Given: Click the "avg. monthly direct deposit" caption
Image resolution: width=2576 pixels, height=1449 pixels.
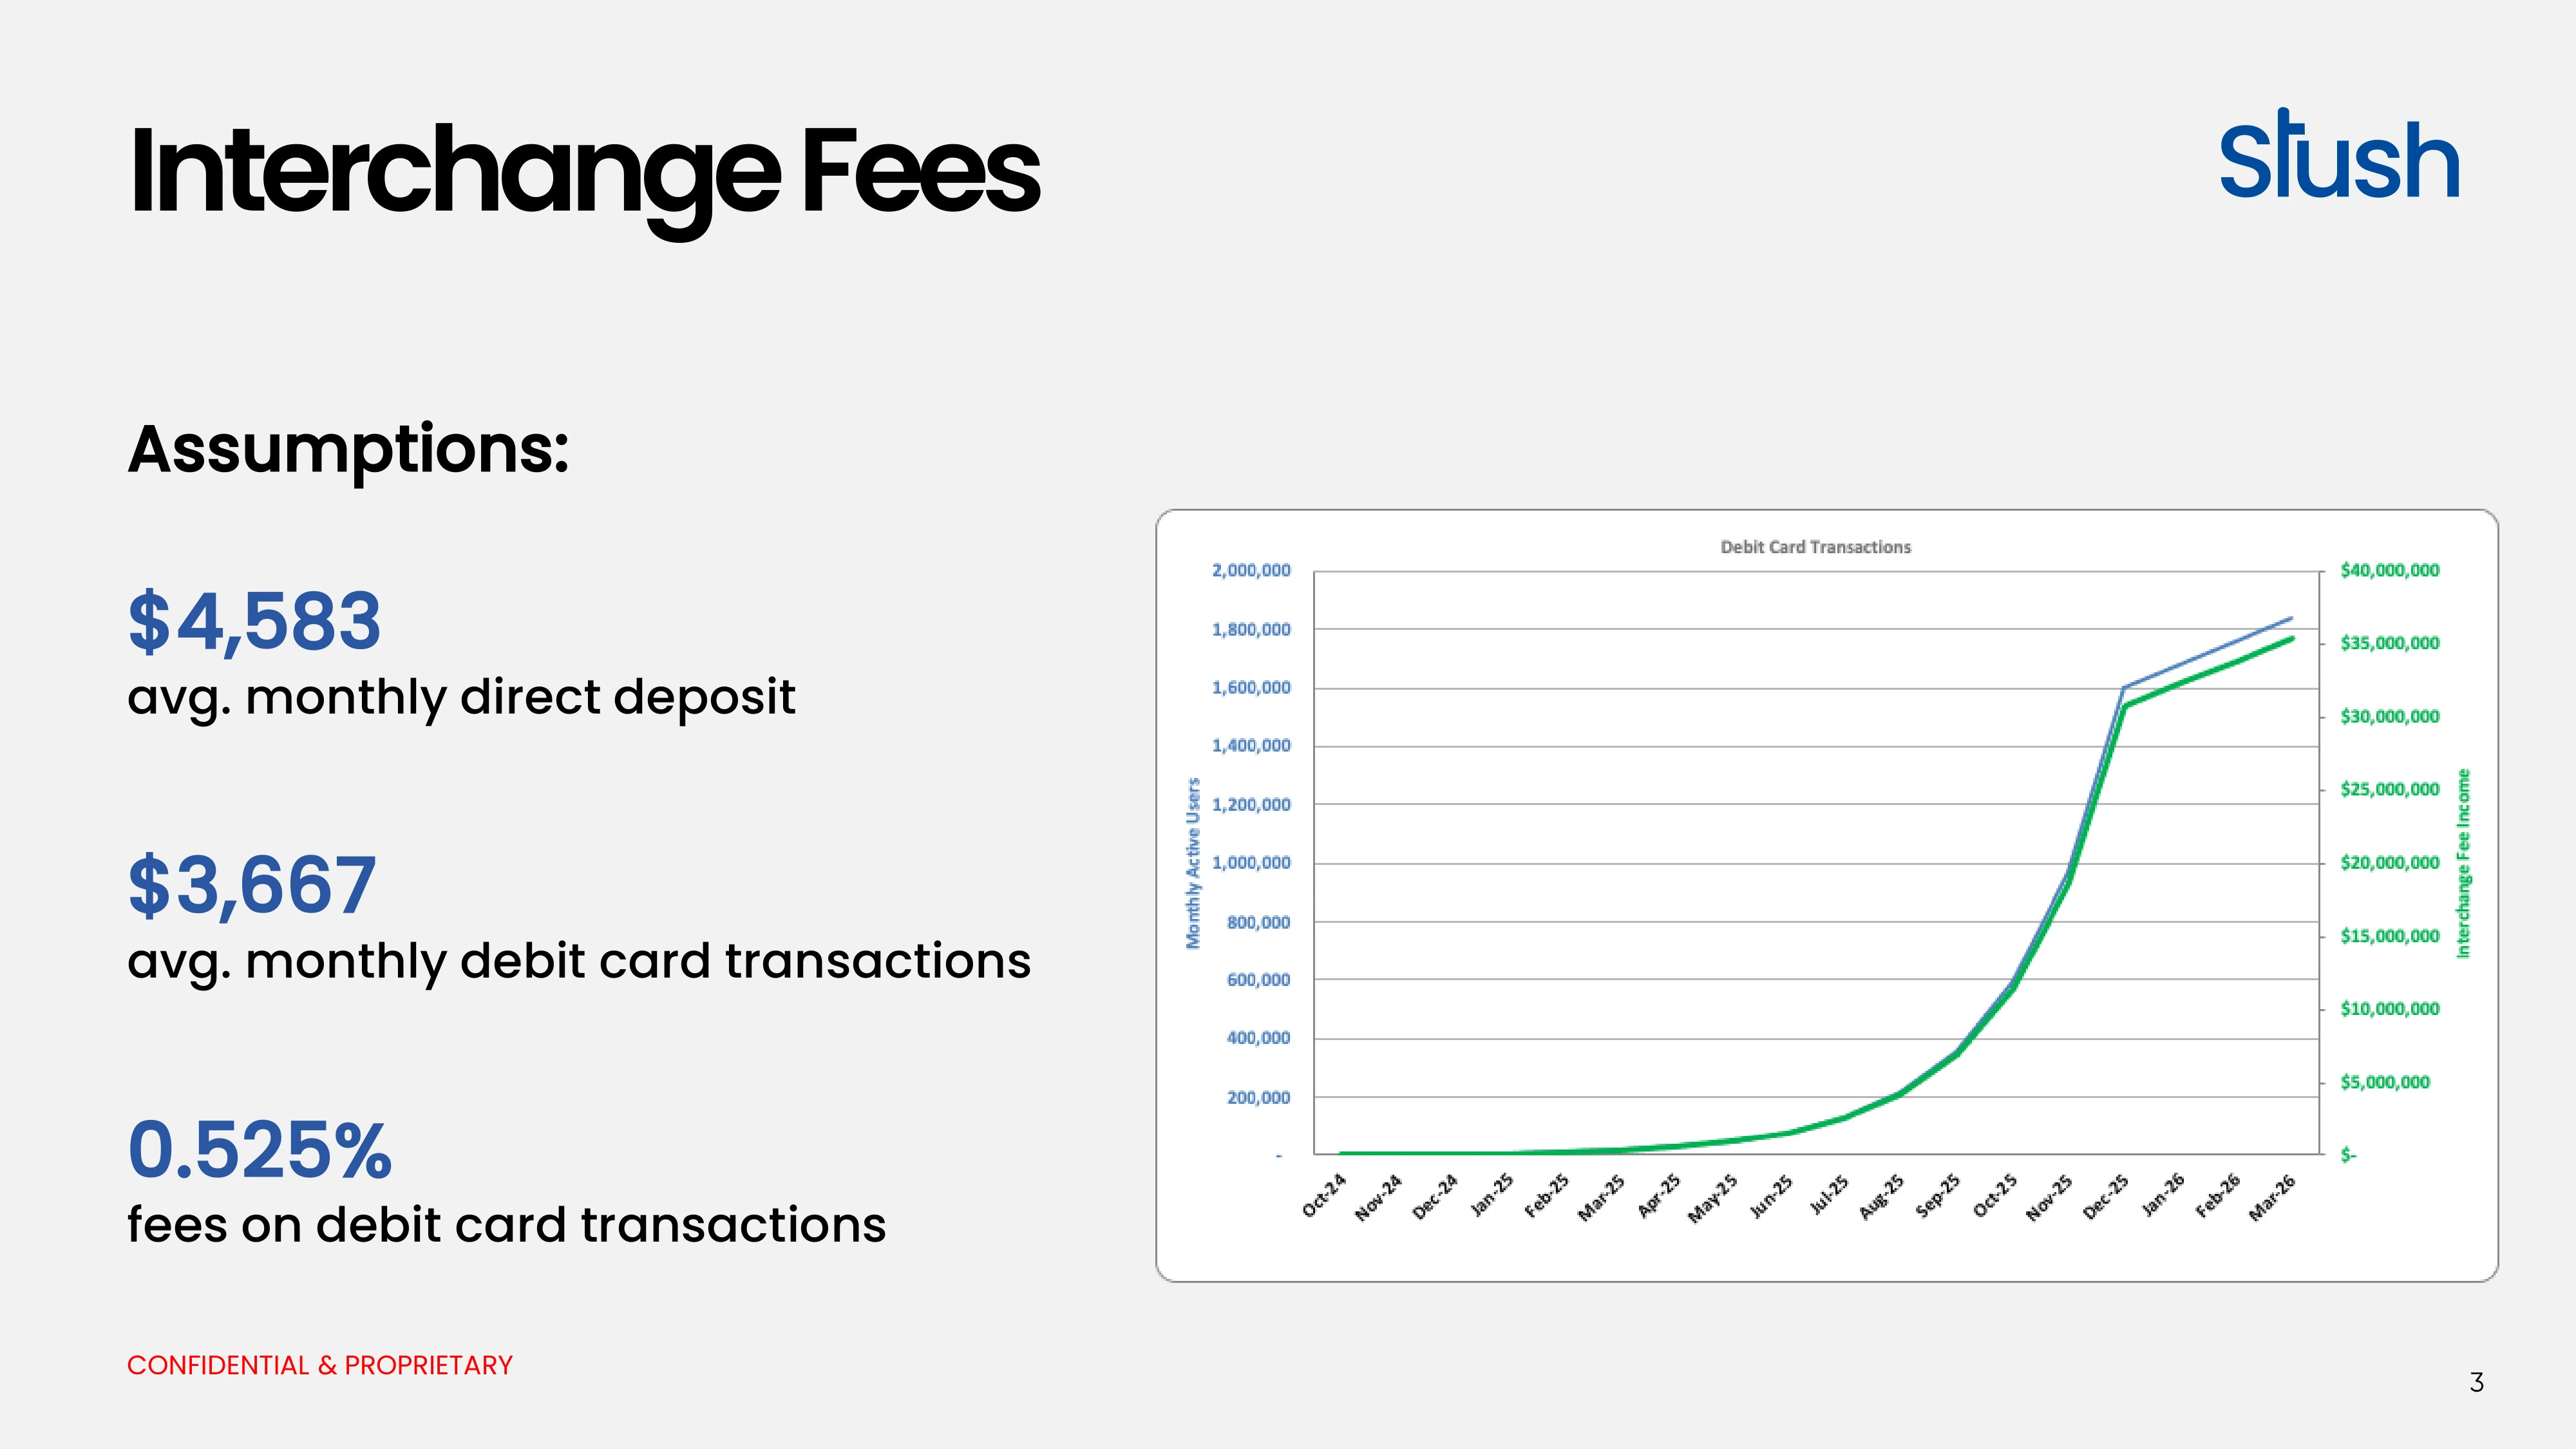Looking at the screenshot, I should (461, 697).
